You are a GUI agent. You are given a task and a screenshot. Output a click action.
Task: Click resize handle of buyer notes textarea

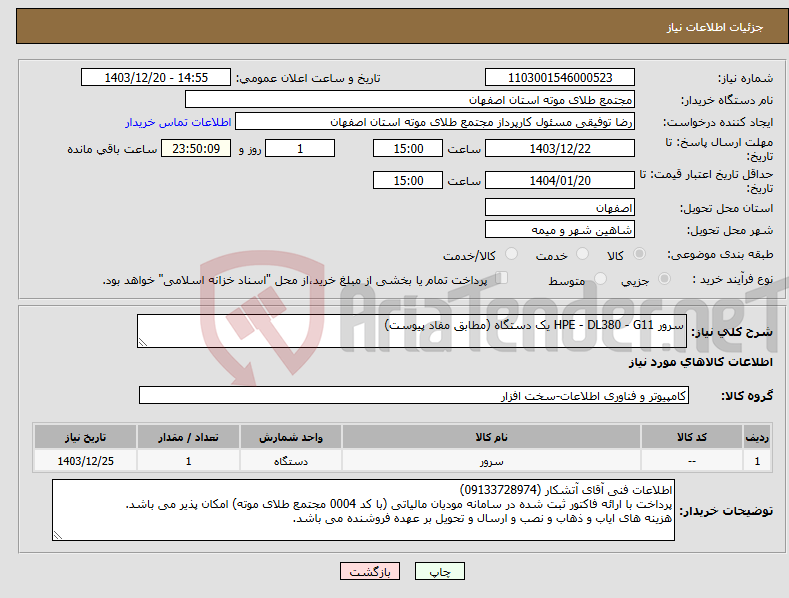(58, 535)
